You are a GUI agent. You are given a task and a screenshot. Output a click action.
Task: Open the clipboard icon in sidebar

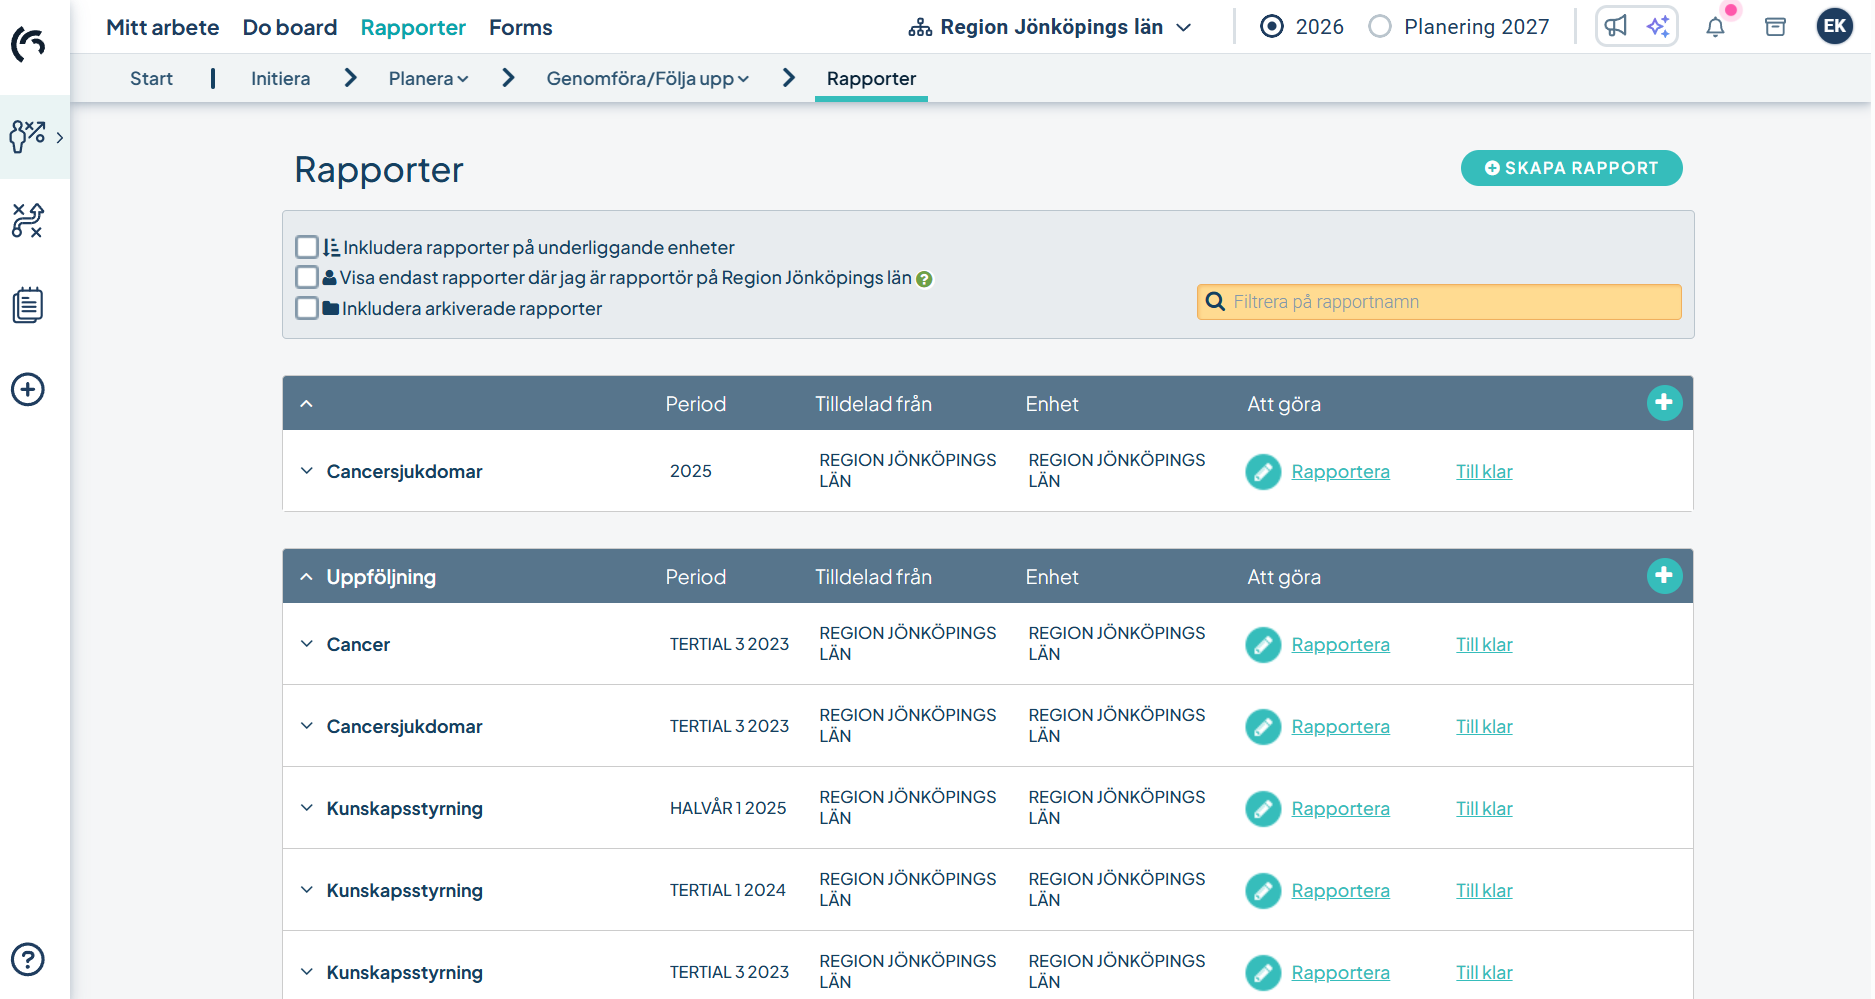tap(28, 305)
